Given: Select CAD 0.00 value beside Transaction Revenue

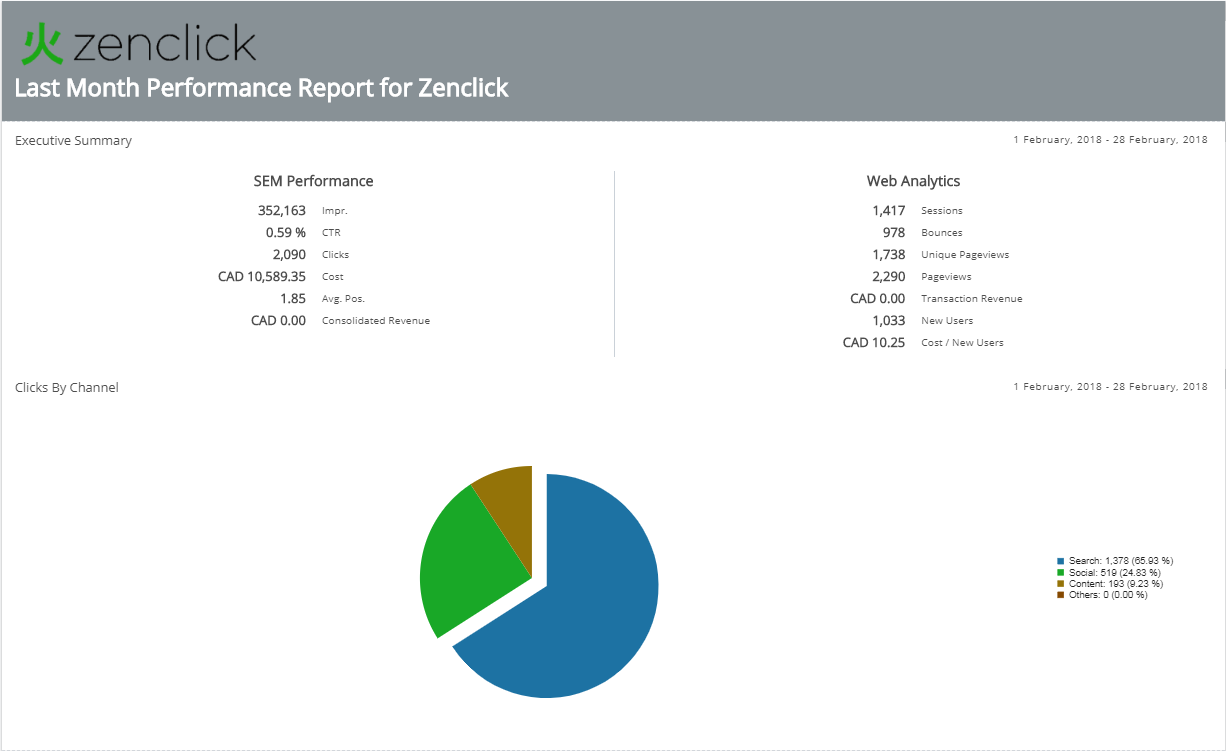Looking at the screenshot, I should [x=878, y=299].
